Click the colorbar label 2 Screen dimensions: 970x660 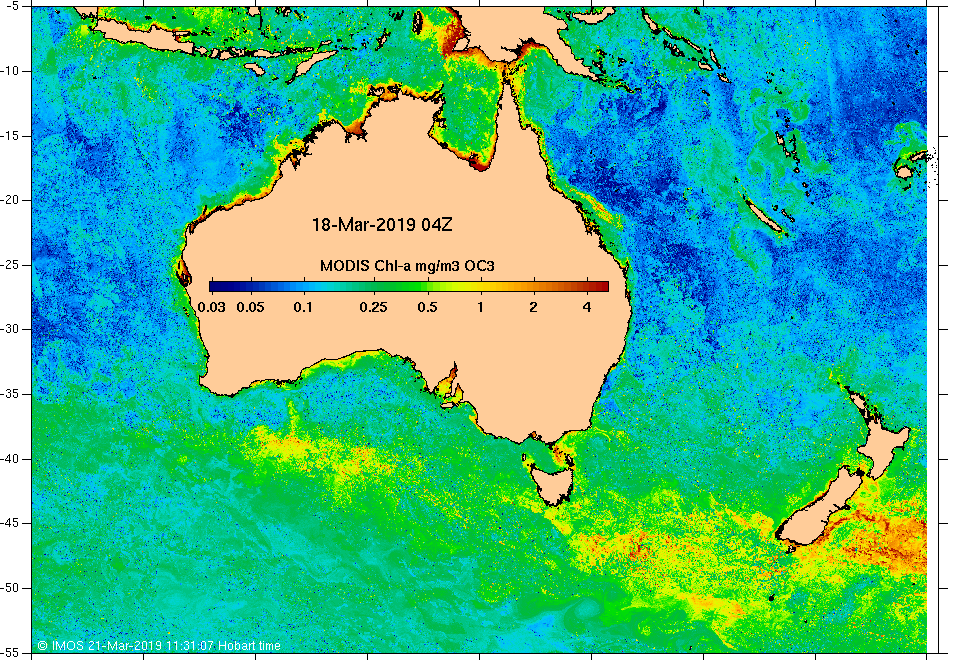point(533,307)
